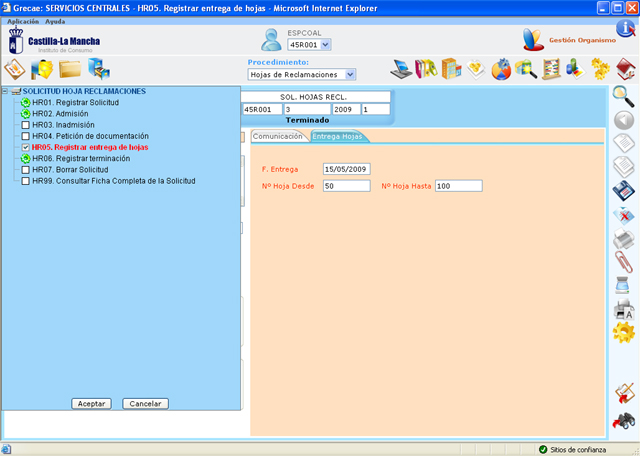Click the Aceptar button
Screen dimensions: 640x456
pyautogui.click(x=91, y=404)
